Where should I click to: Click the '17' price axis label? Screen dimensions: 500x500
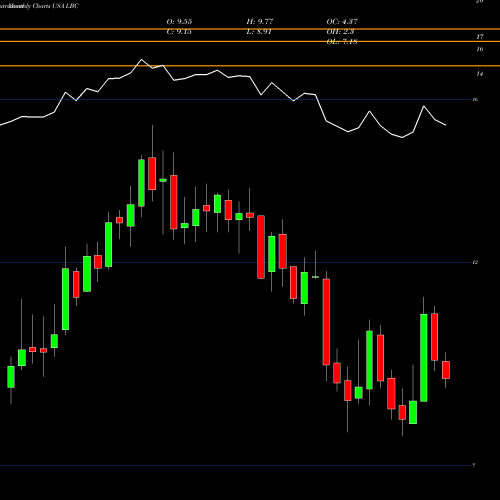pos(480,37)
